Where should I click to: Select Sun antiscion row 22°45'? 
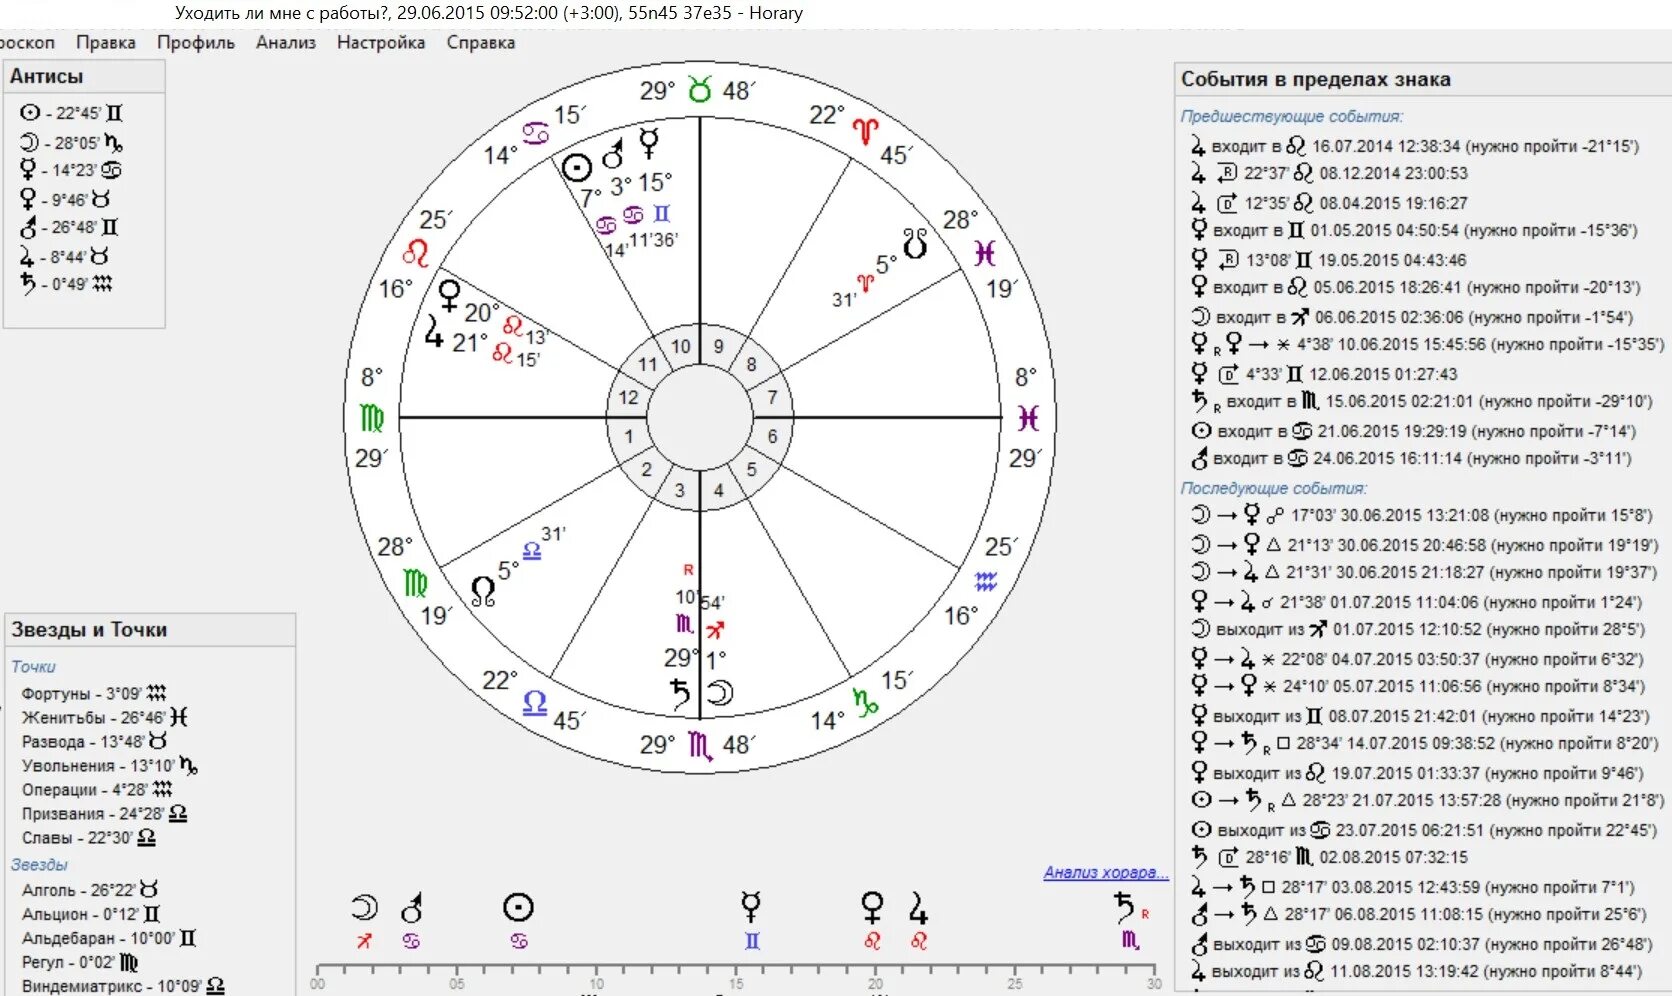coord(72,113)
